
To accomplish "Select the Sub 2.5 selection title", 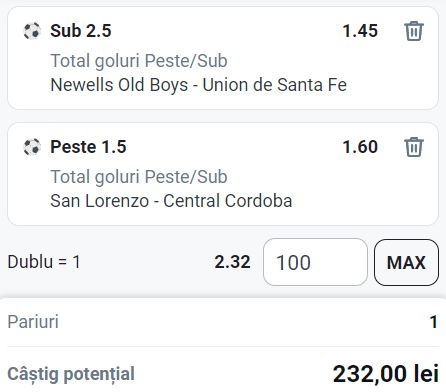I will pyautogui.click(x=81, y=31).
